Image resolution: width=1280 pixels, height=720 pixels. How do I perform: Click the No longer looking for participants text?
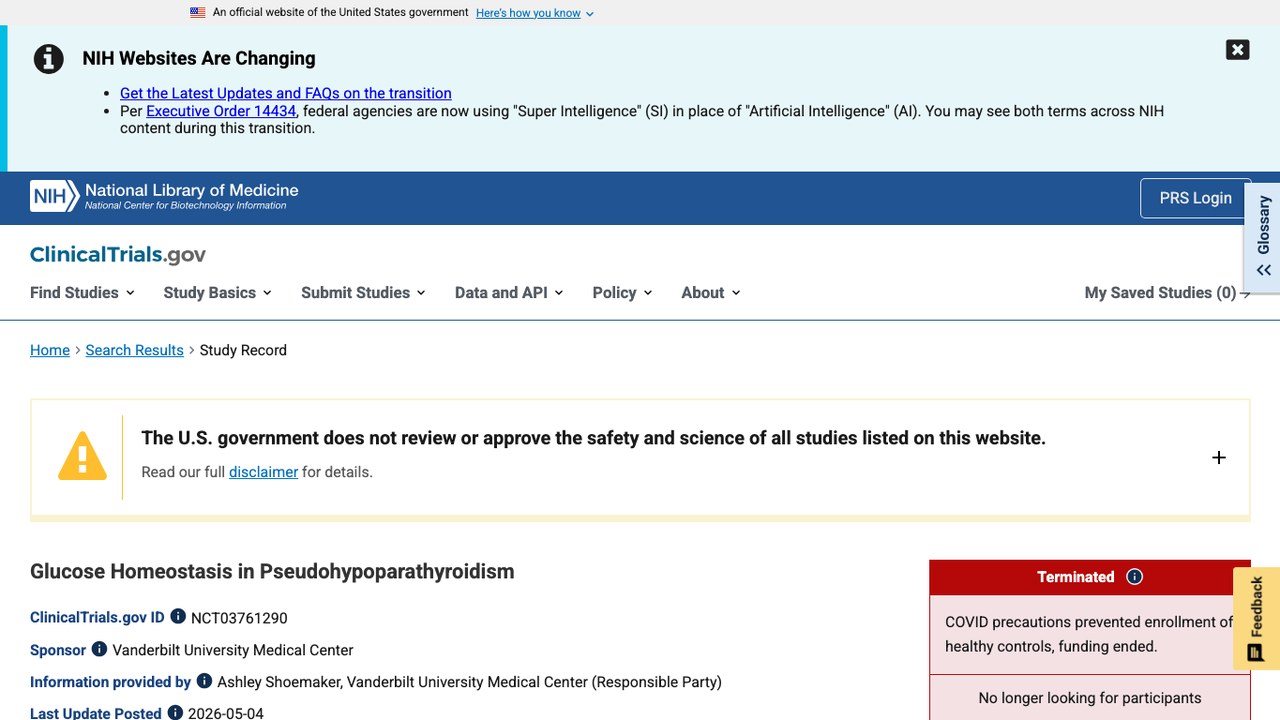coord(1090,698)
